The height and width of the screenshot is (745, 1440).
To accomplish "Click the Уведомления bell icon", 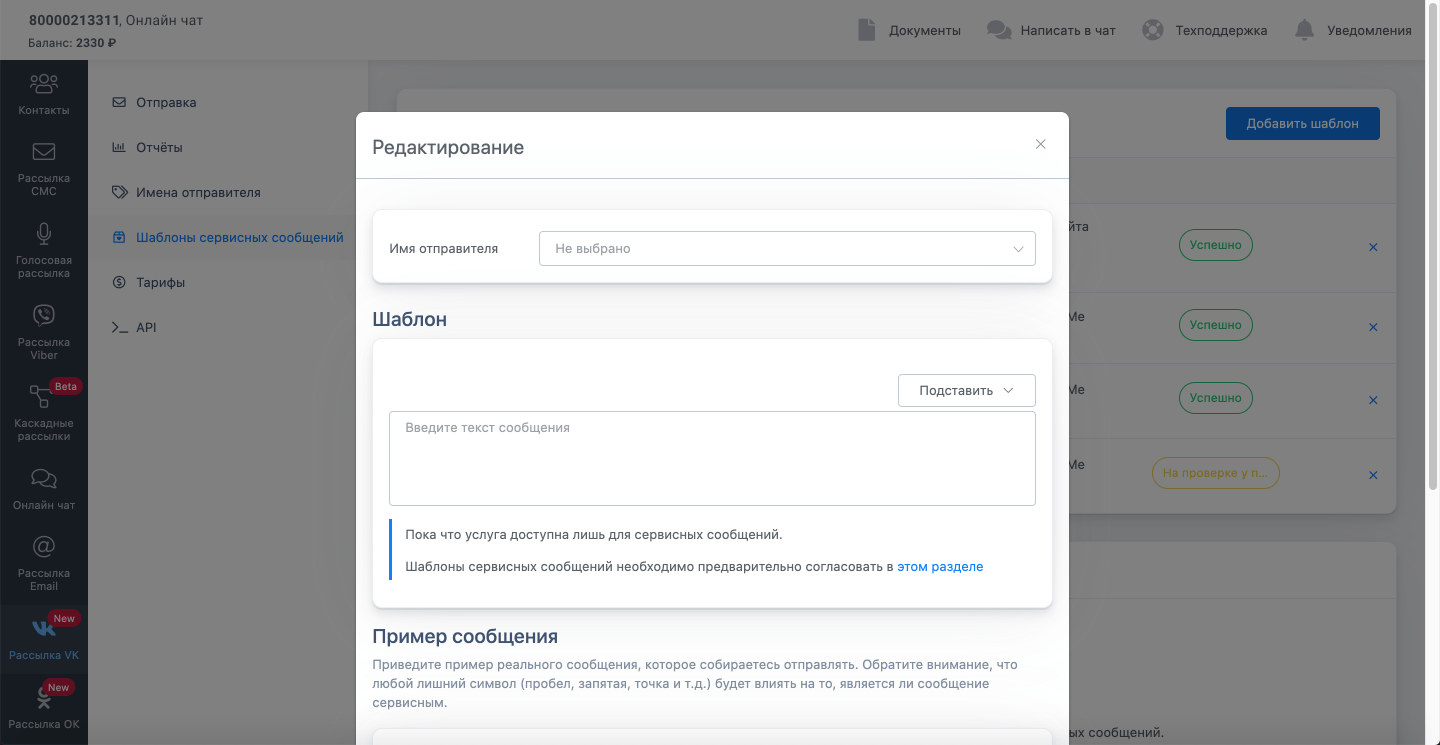I will [x=1304, y=30].
